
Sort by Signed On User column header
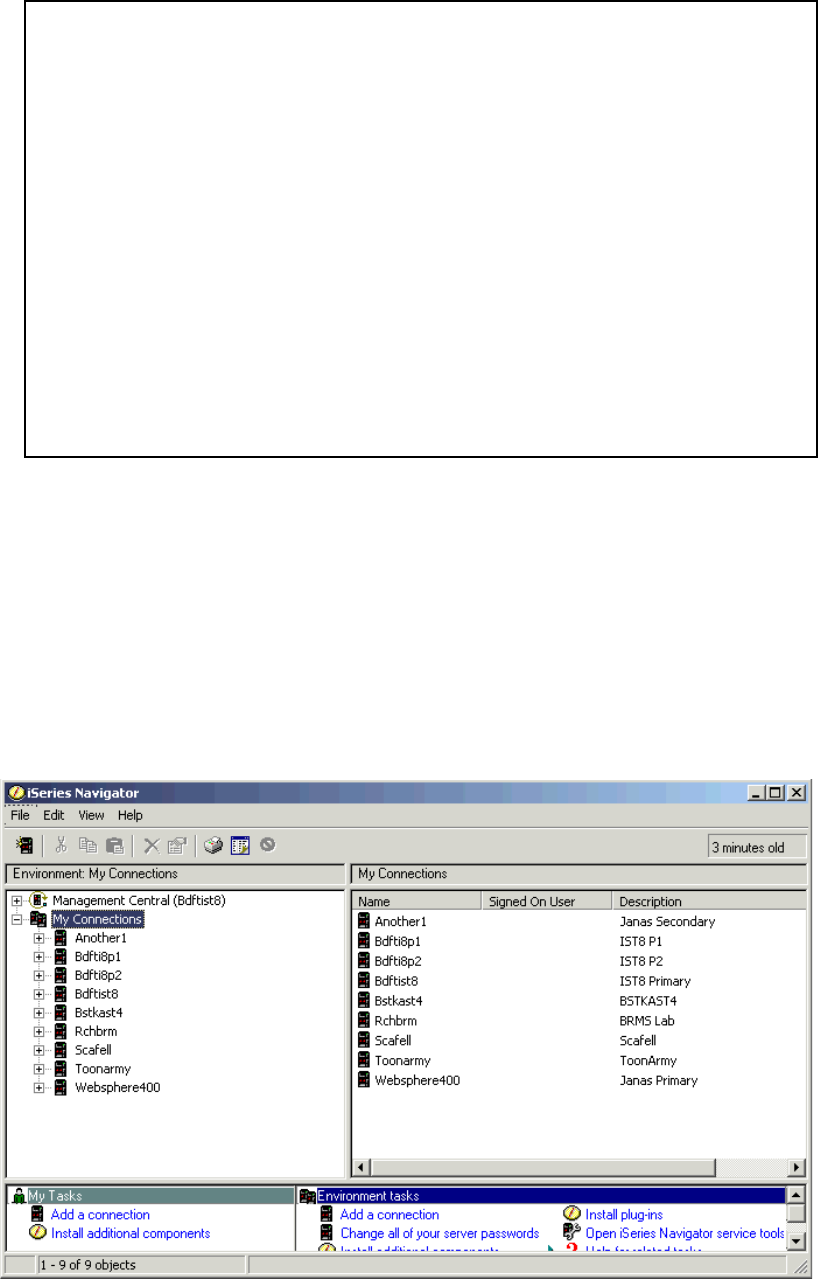coord(547,901)
